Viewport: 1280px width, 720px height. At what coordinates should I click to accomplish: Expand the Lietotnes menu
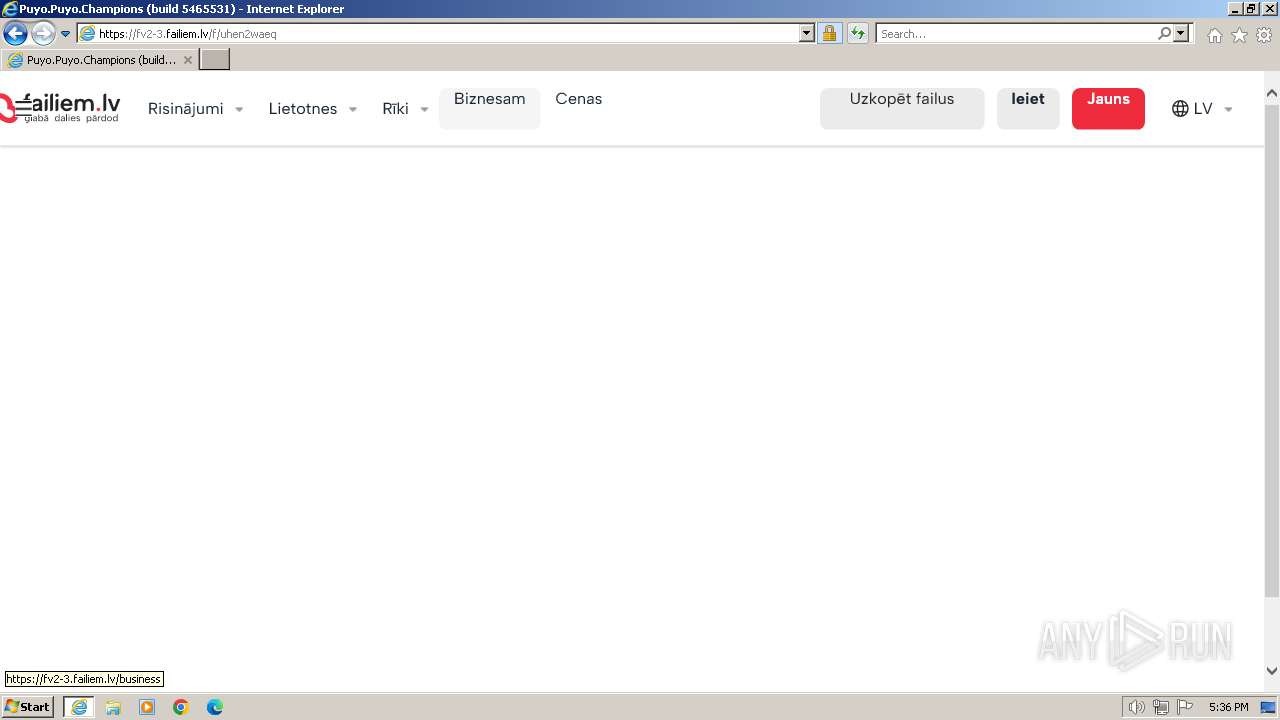click(x=312, y=109)
